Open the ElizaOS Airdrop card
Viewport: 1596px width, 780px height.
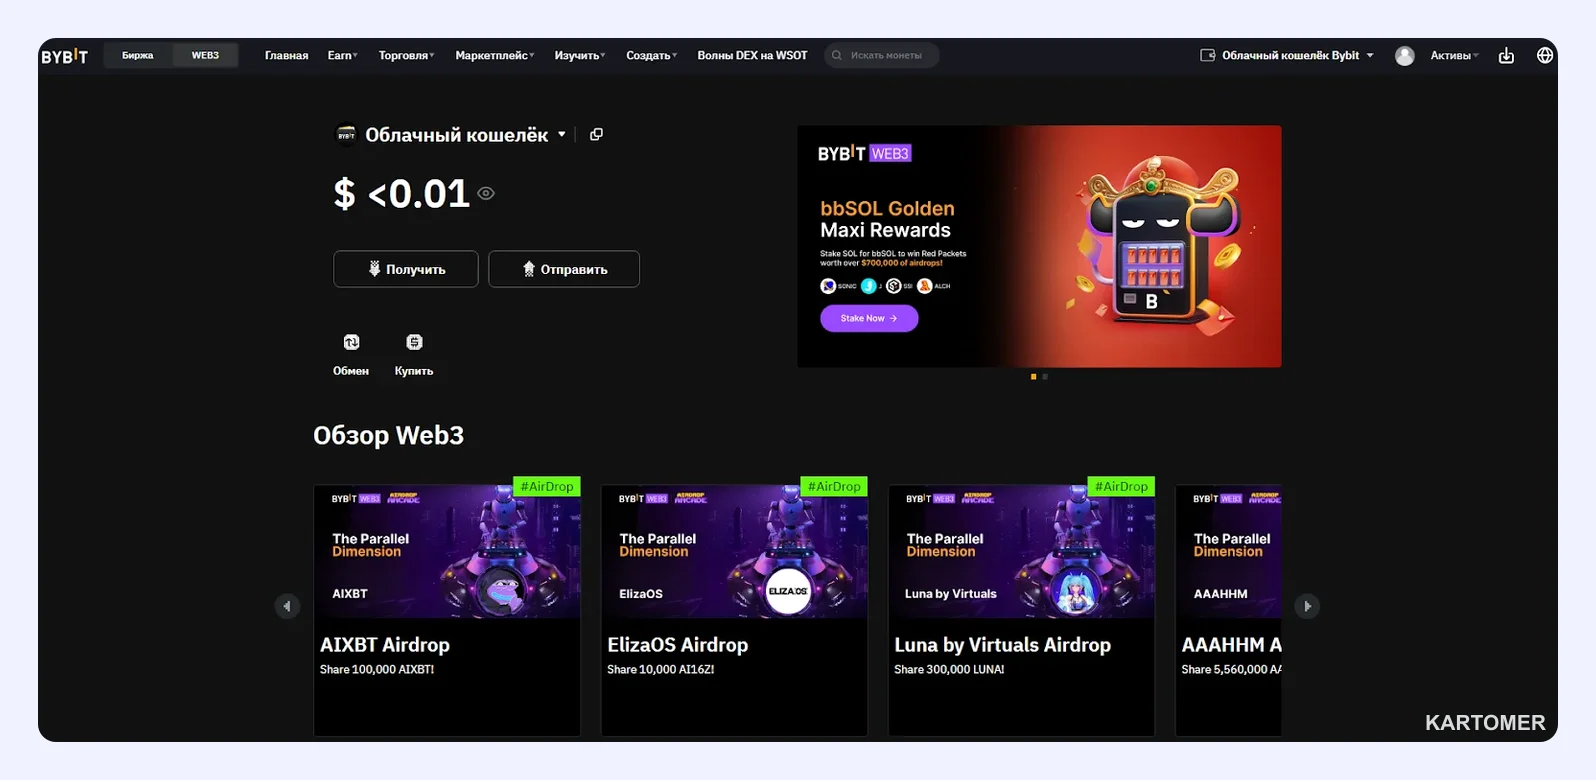click(x=734, y=610)
